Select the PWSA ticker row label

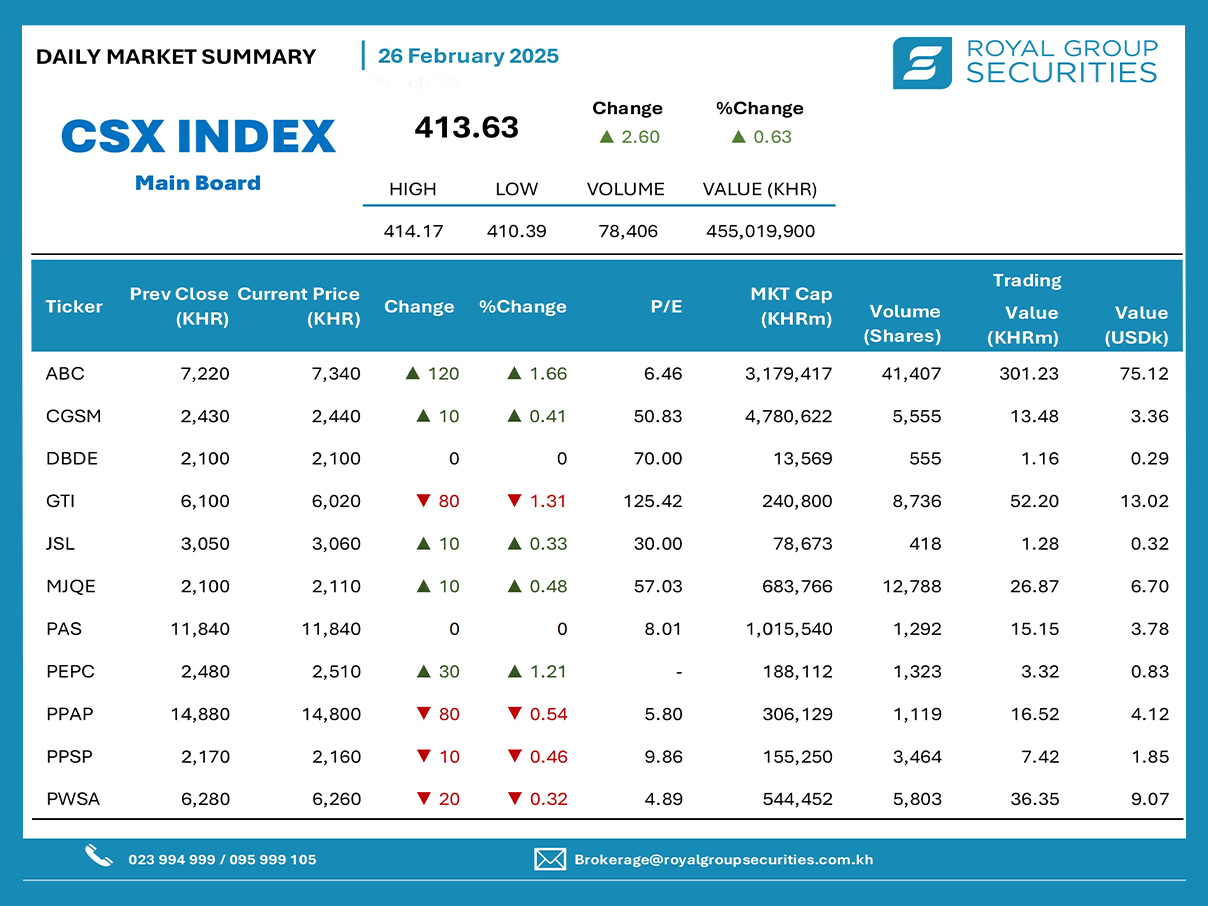click(72, 799)
